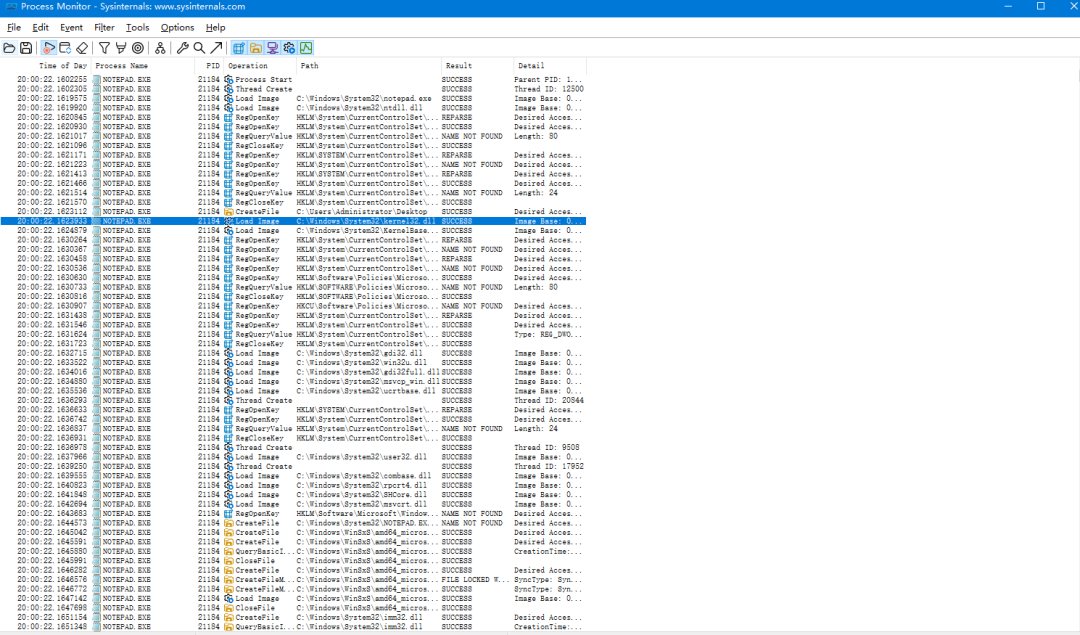Click the HKCU\Software\Policies path cell
Screen dimensions: 1080x635
coord(367,306)
